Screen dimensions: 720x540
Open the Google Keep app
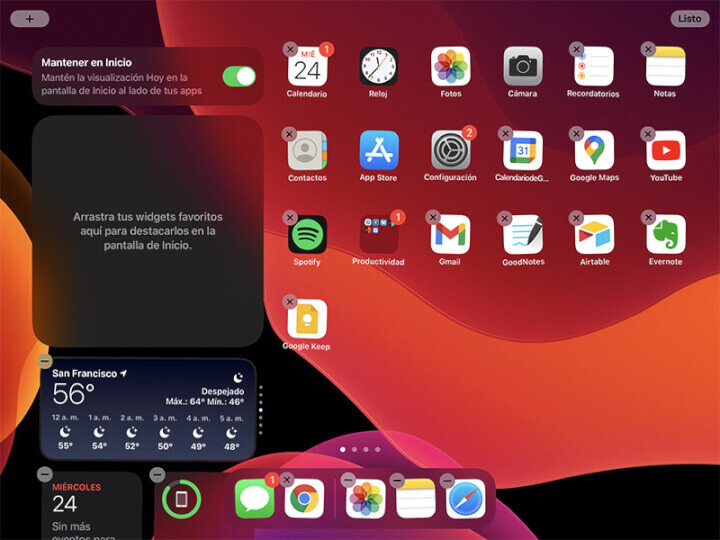307,319
